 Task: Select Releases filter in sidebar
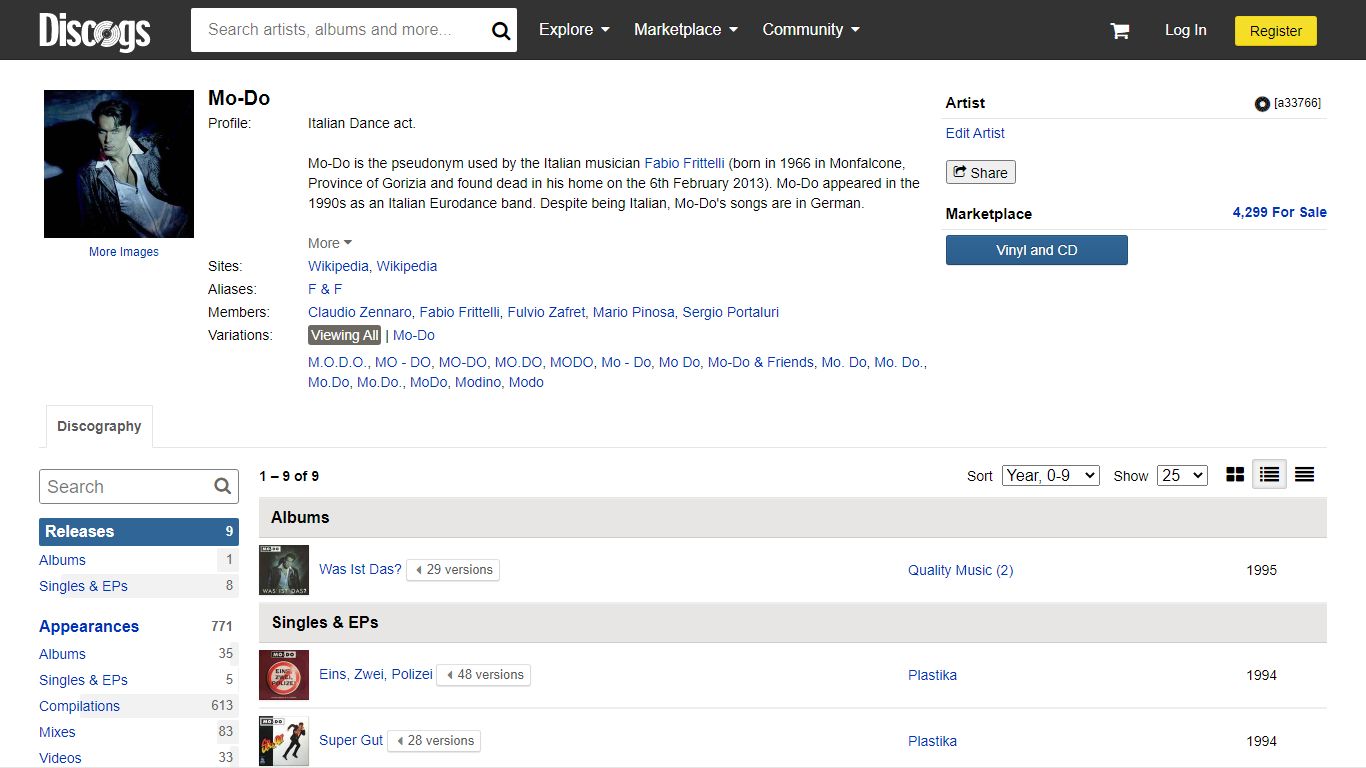point(139,532)
